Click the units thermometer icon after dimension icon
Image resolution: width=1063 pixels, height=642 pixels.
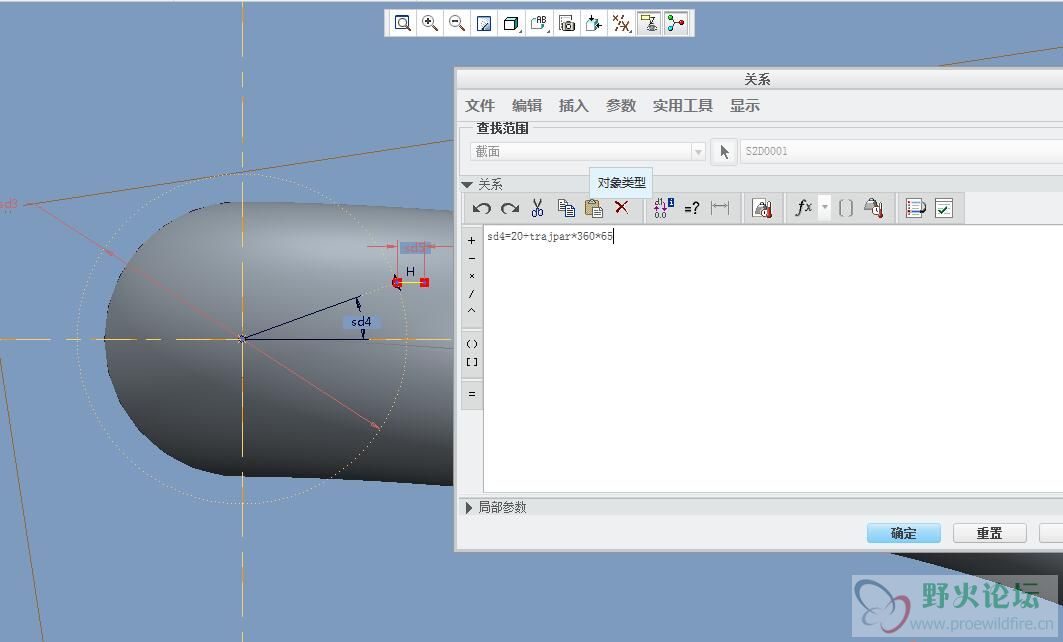[762, 208]
